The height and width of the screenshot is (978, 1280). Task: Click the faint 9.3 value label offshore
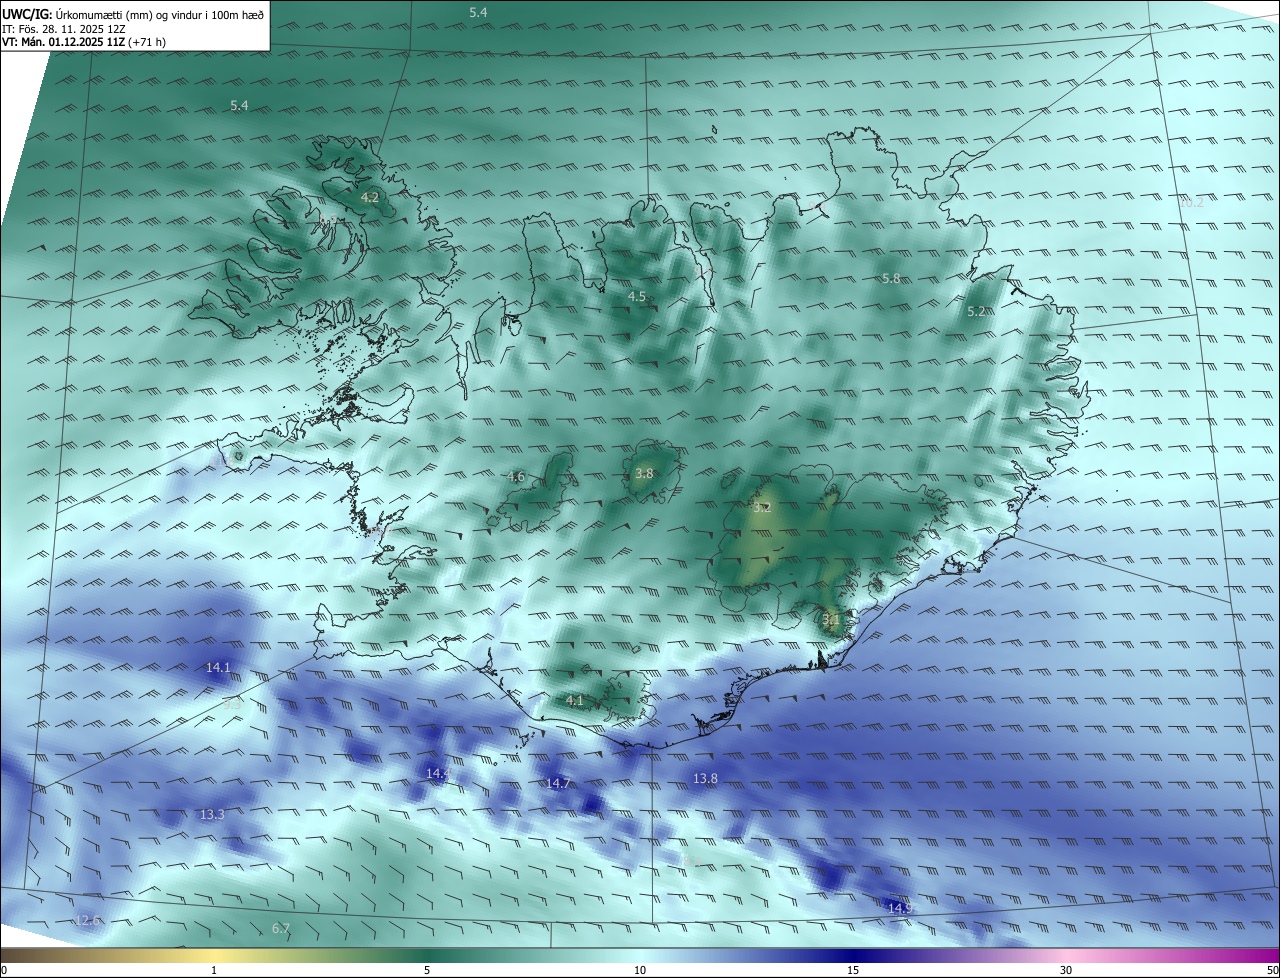click(x=233, y=704)
